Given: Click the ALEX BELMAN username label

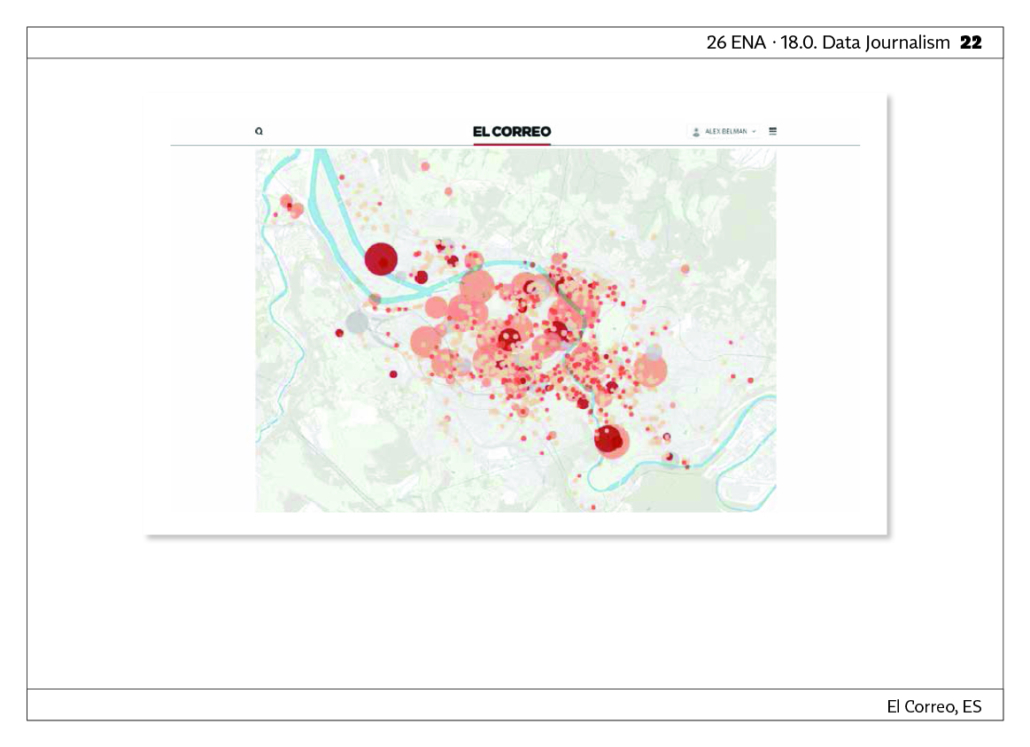Looking at the screenshot, I should click(726, 131).
